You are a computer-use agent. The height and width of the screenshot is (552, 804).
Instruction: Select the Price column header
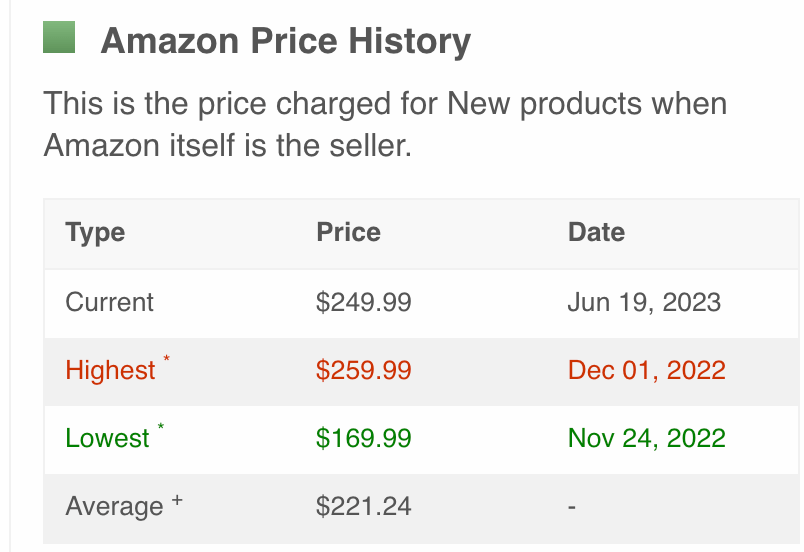click(348, 233)
